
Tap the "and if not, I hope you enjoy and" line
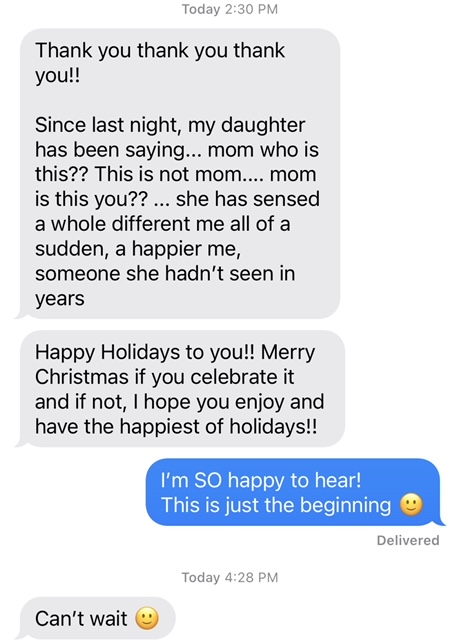pos(180,402)
